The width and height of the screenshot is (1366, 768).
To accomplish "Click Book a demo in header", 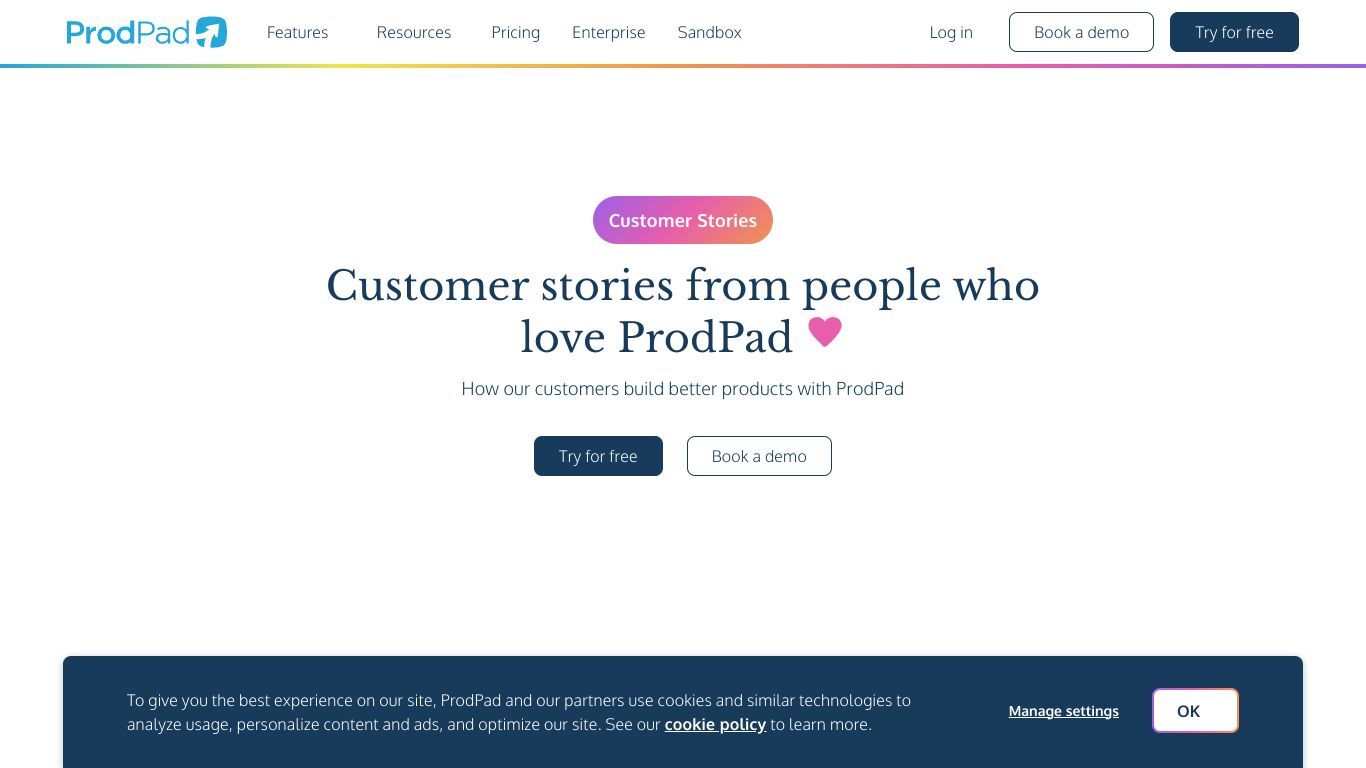I will pyautogui.click(x=1081, y=32).
